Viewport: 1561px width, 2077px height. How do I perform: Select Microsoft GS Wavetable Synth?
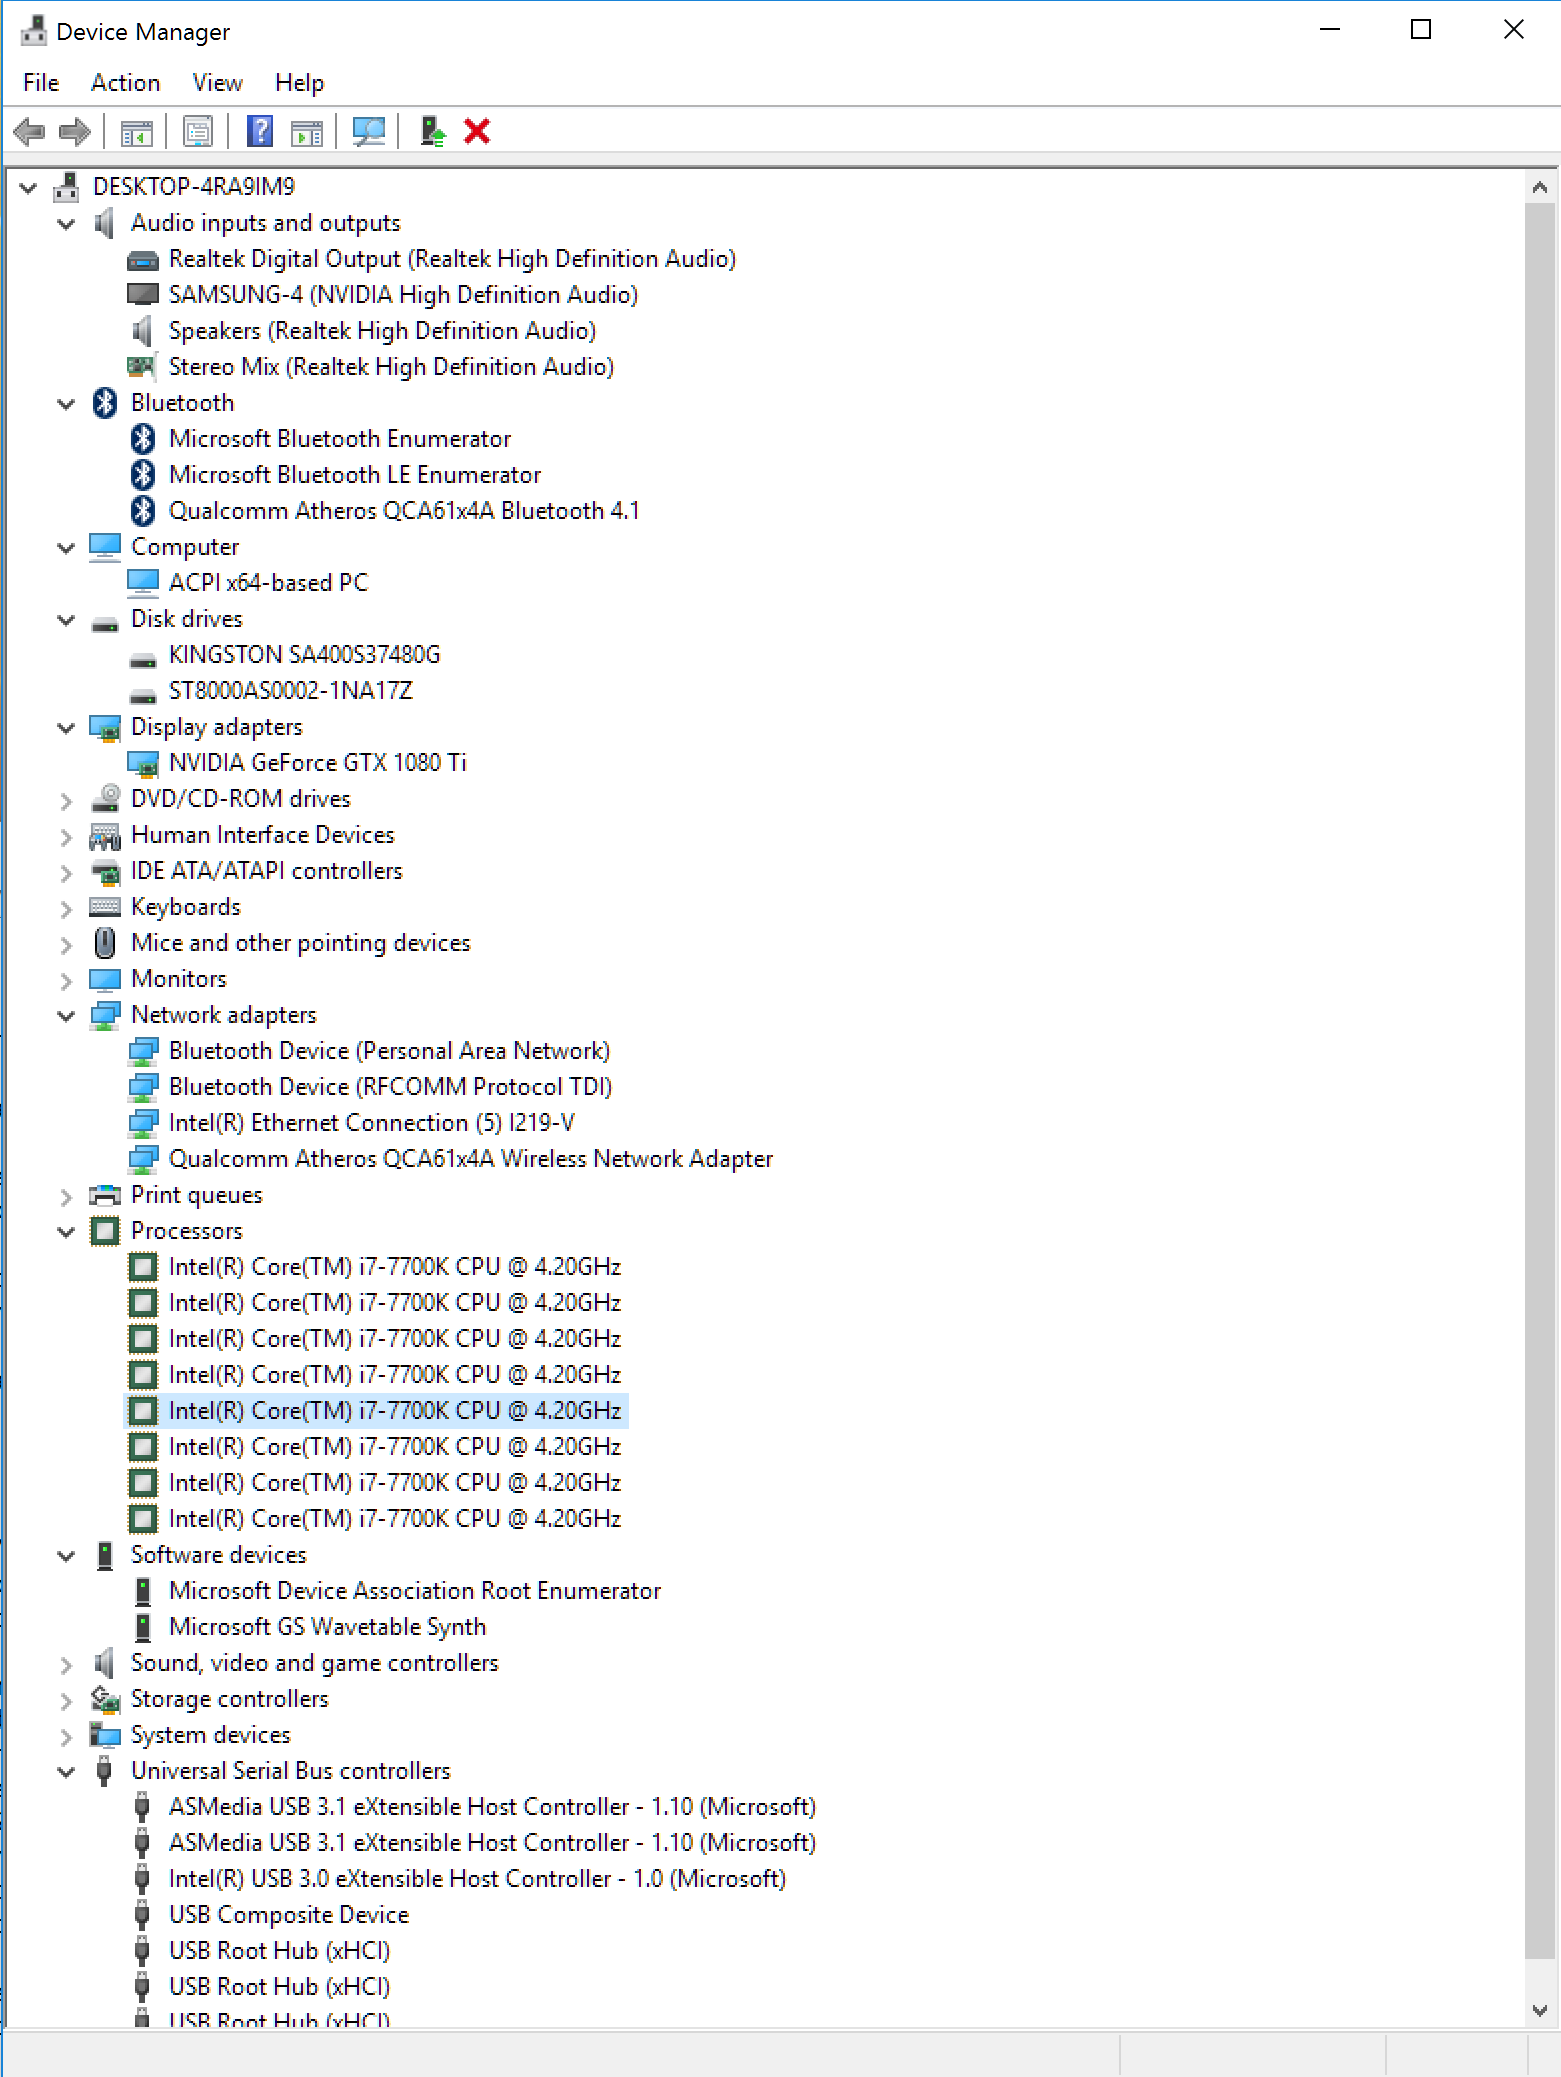[x=327, y=1627]
